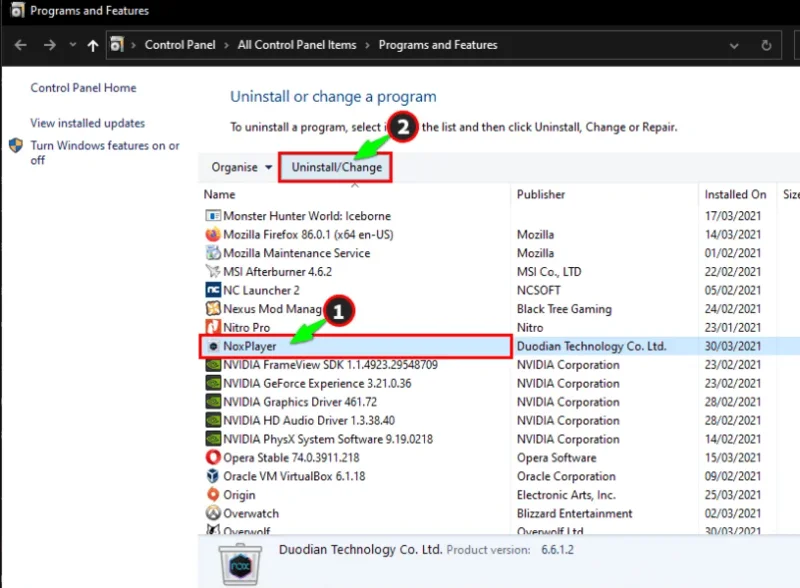Select NVIDIA Graphics Driver icon
Image resolution: width=800 pixels, height=588 pixels.
pyautogui.click(x=213, y=402)
